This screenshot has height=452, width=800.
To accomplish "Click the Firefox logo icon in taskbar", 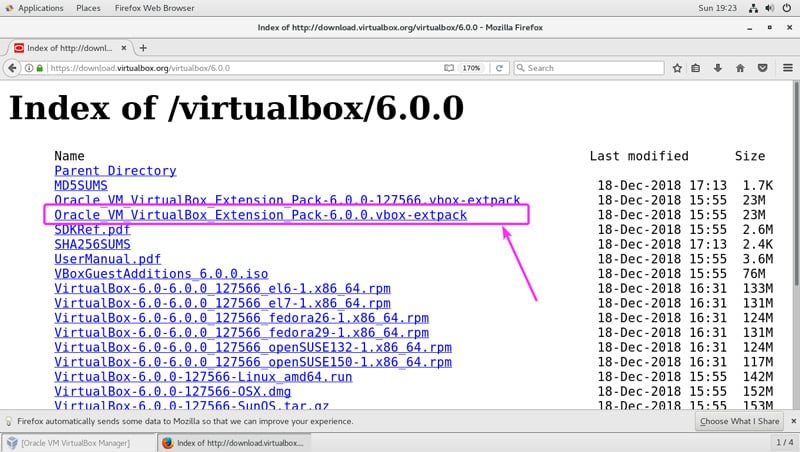I will pyautogui.click(x=167, y=443).
